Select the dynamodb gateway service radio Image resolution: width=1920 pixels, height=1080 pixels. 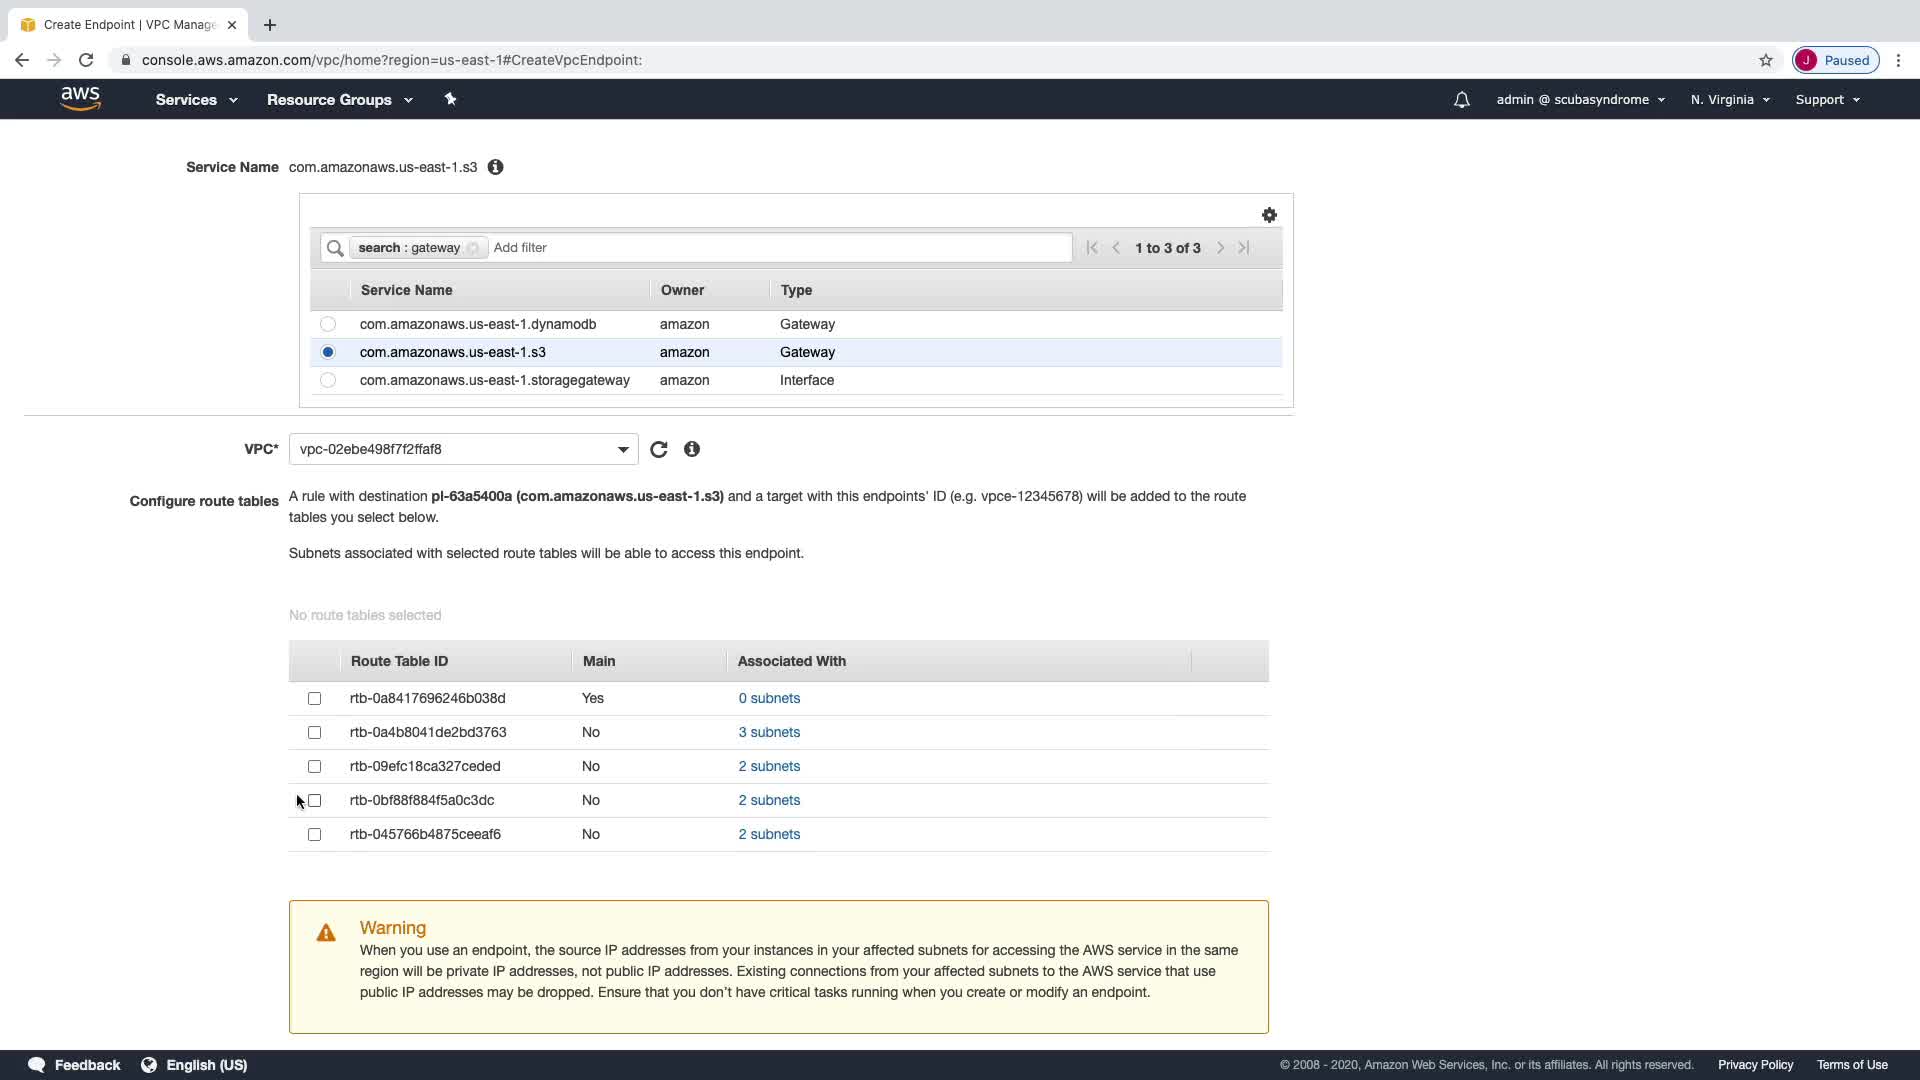(x=328, y=324)
